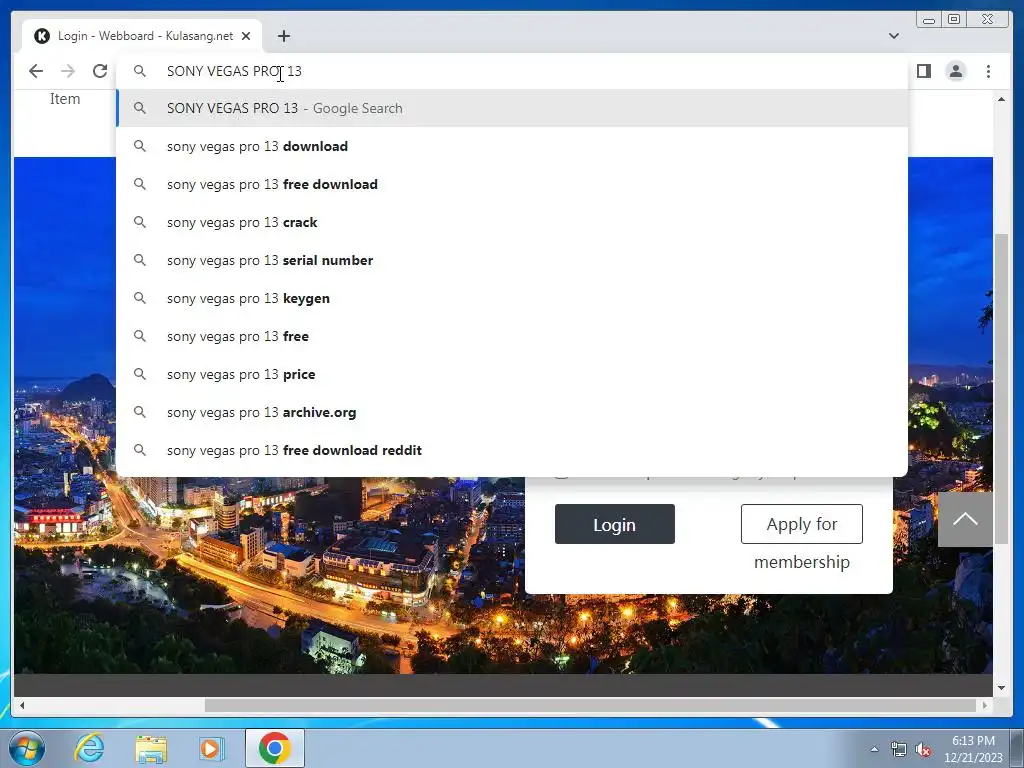The width and height of the screenshot is (1024, 768).
Task: Select 'sony vegas pro 13 download' suggestion
Action: click(512, 146)
